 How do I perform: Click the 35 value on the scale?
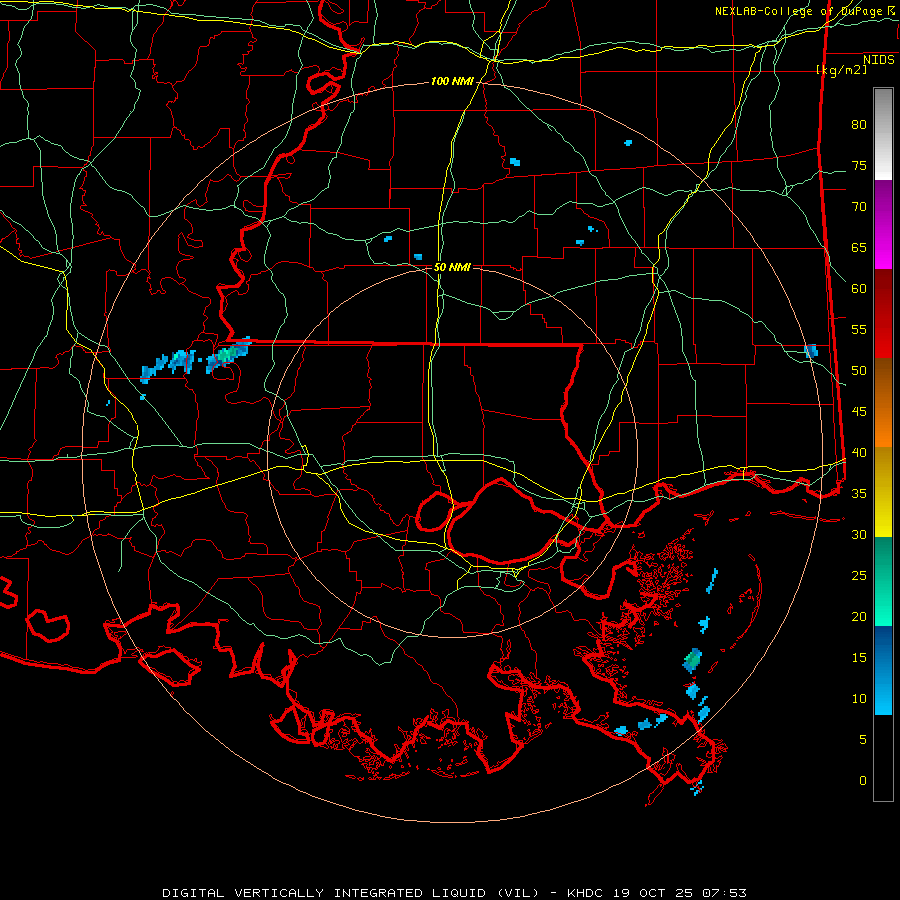pyautogui.click(x=859, y=494)
